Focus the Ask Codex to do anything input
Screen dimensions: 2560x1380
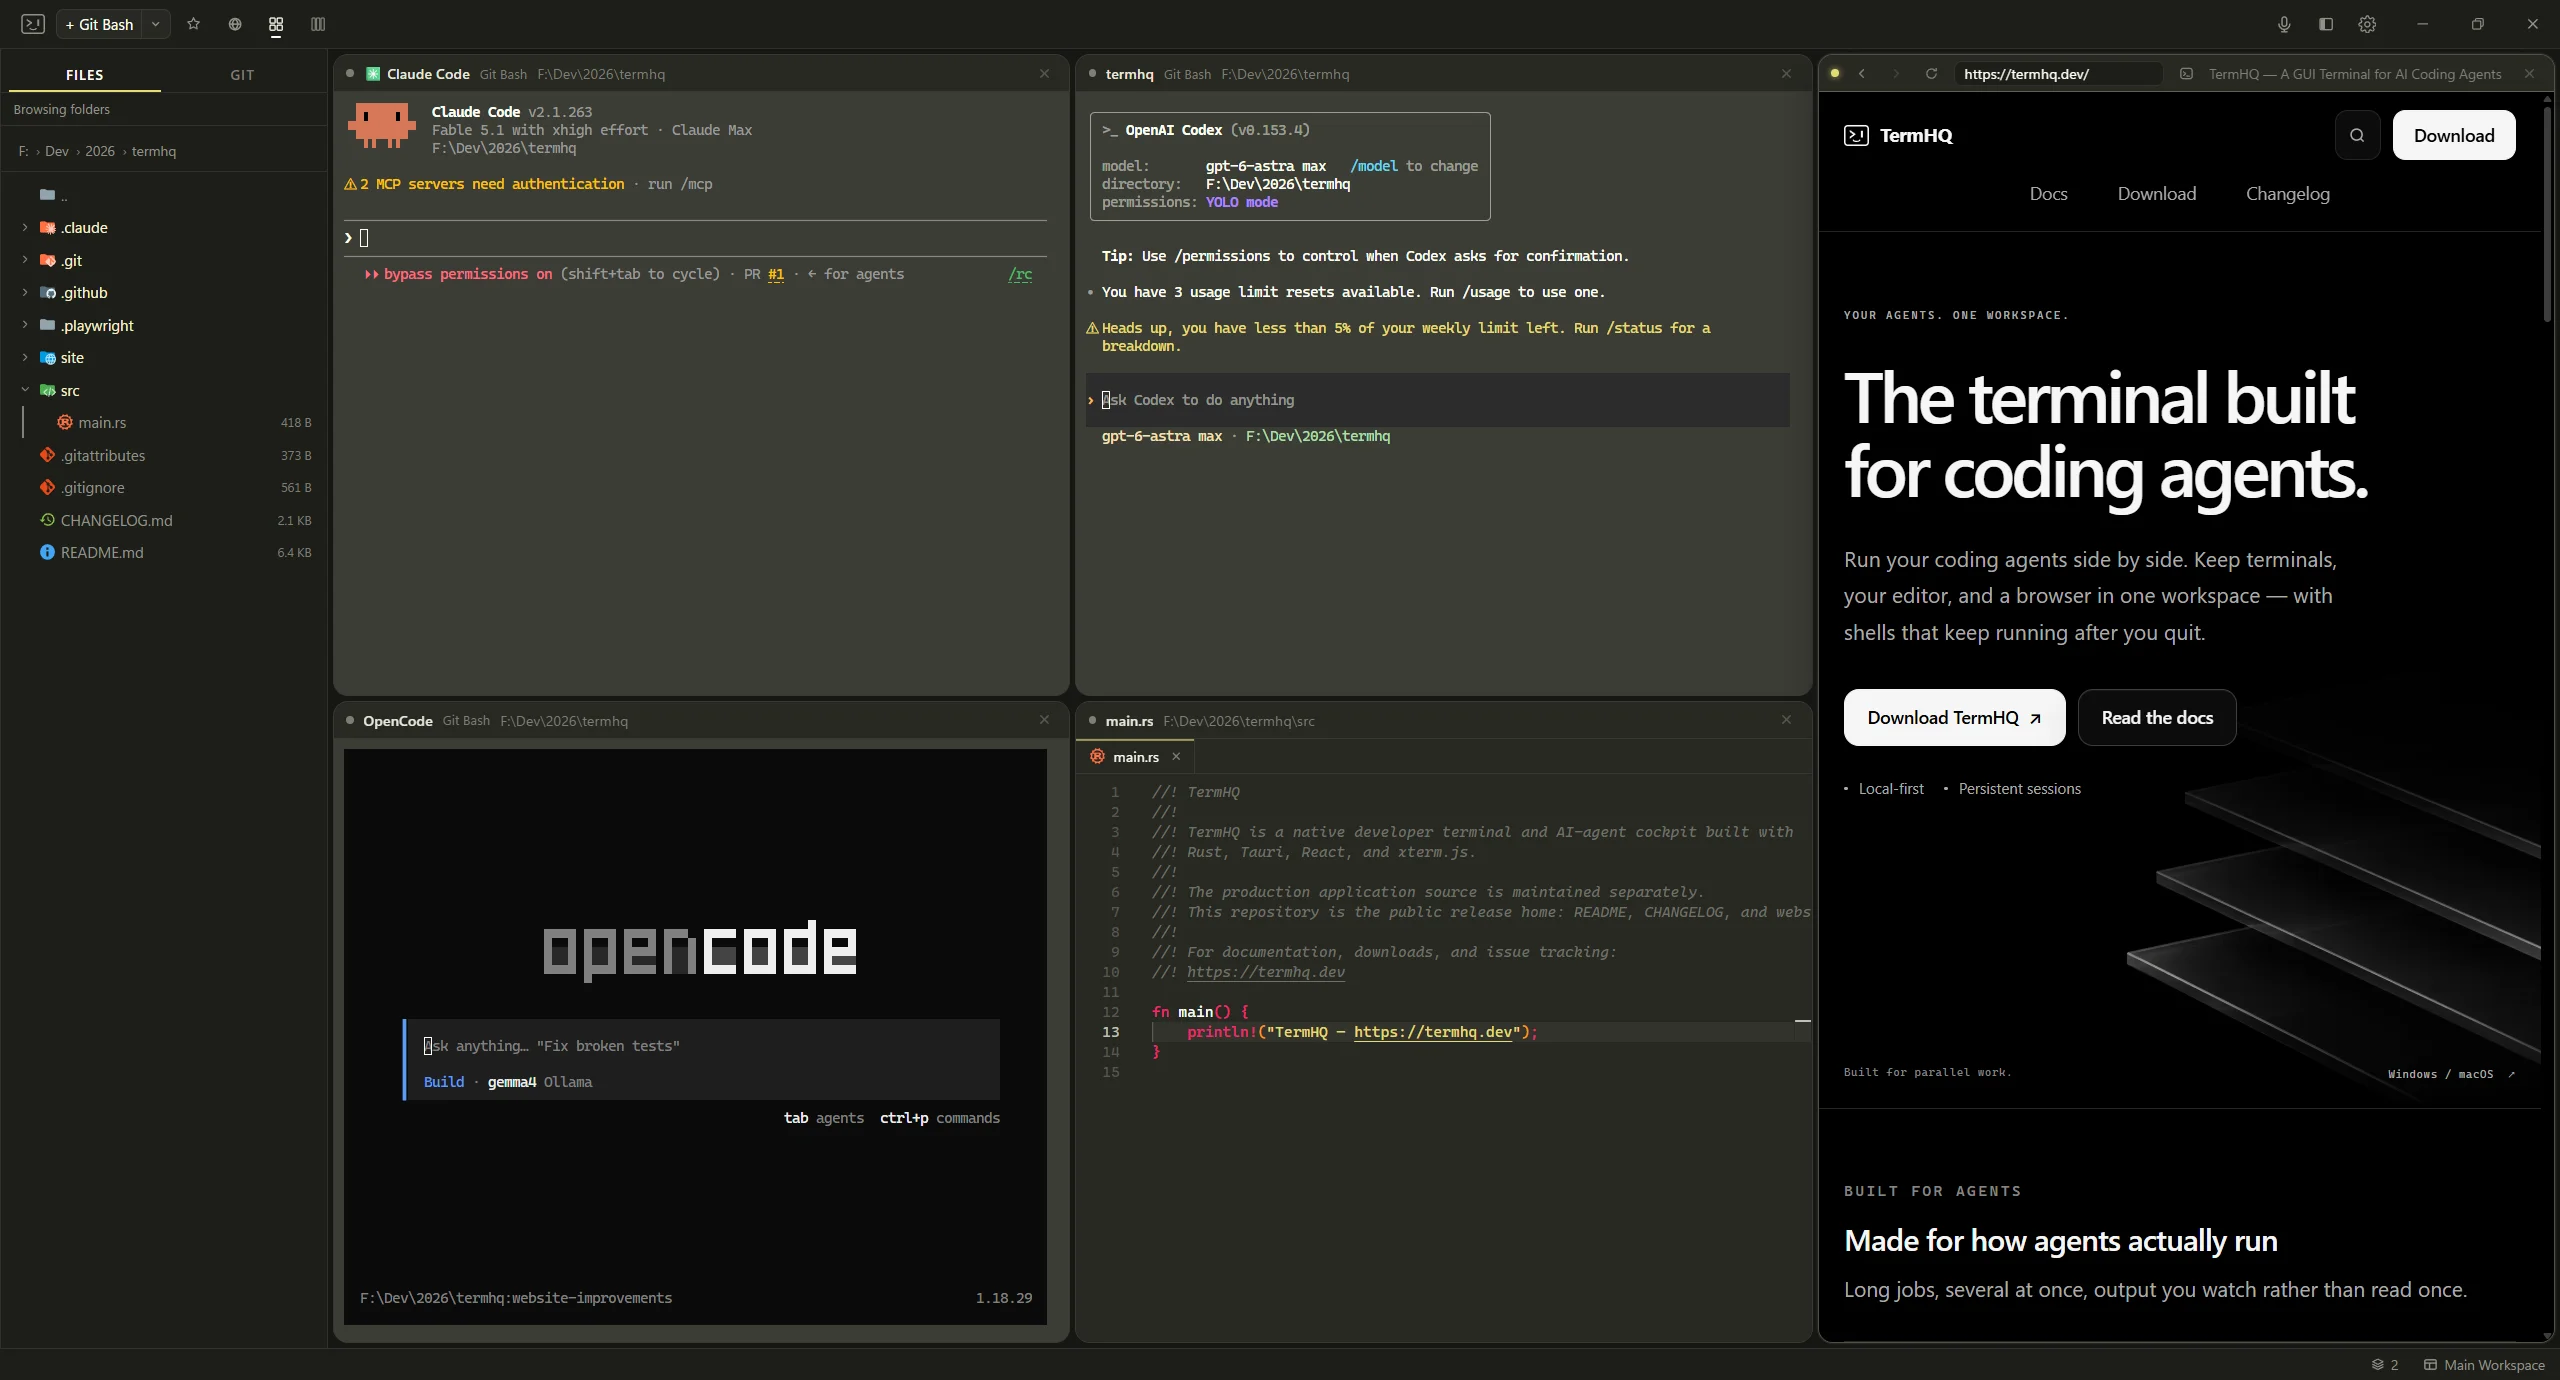[x=1438, y=400]
